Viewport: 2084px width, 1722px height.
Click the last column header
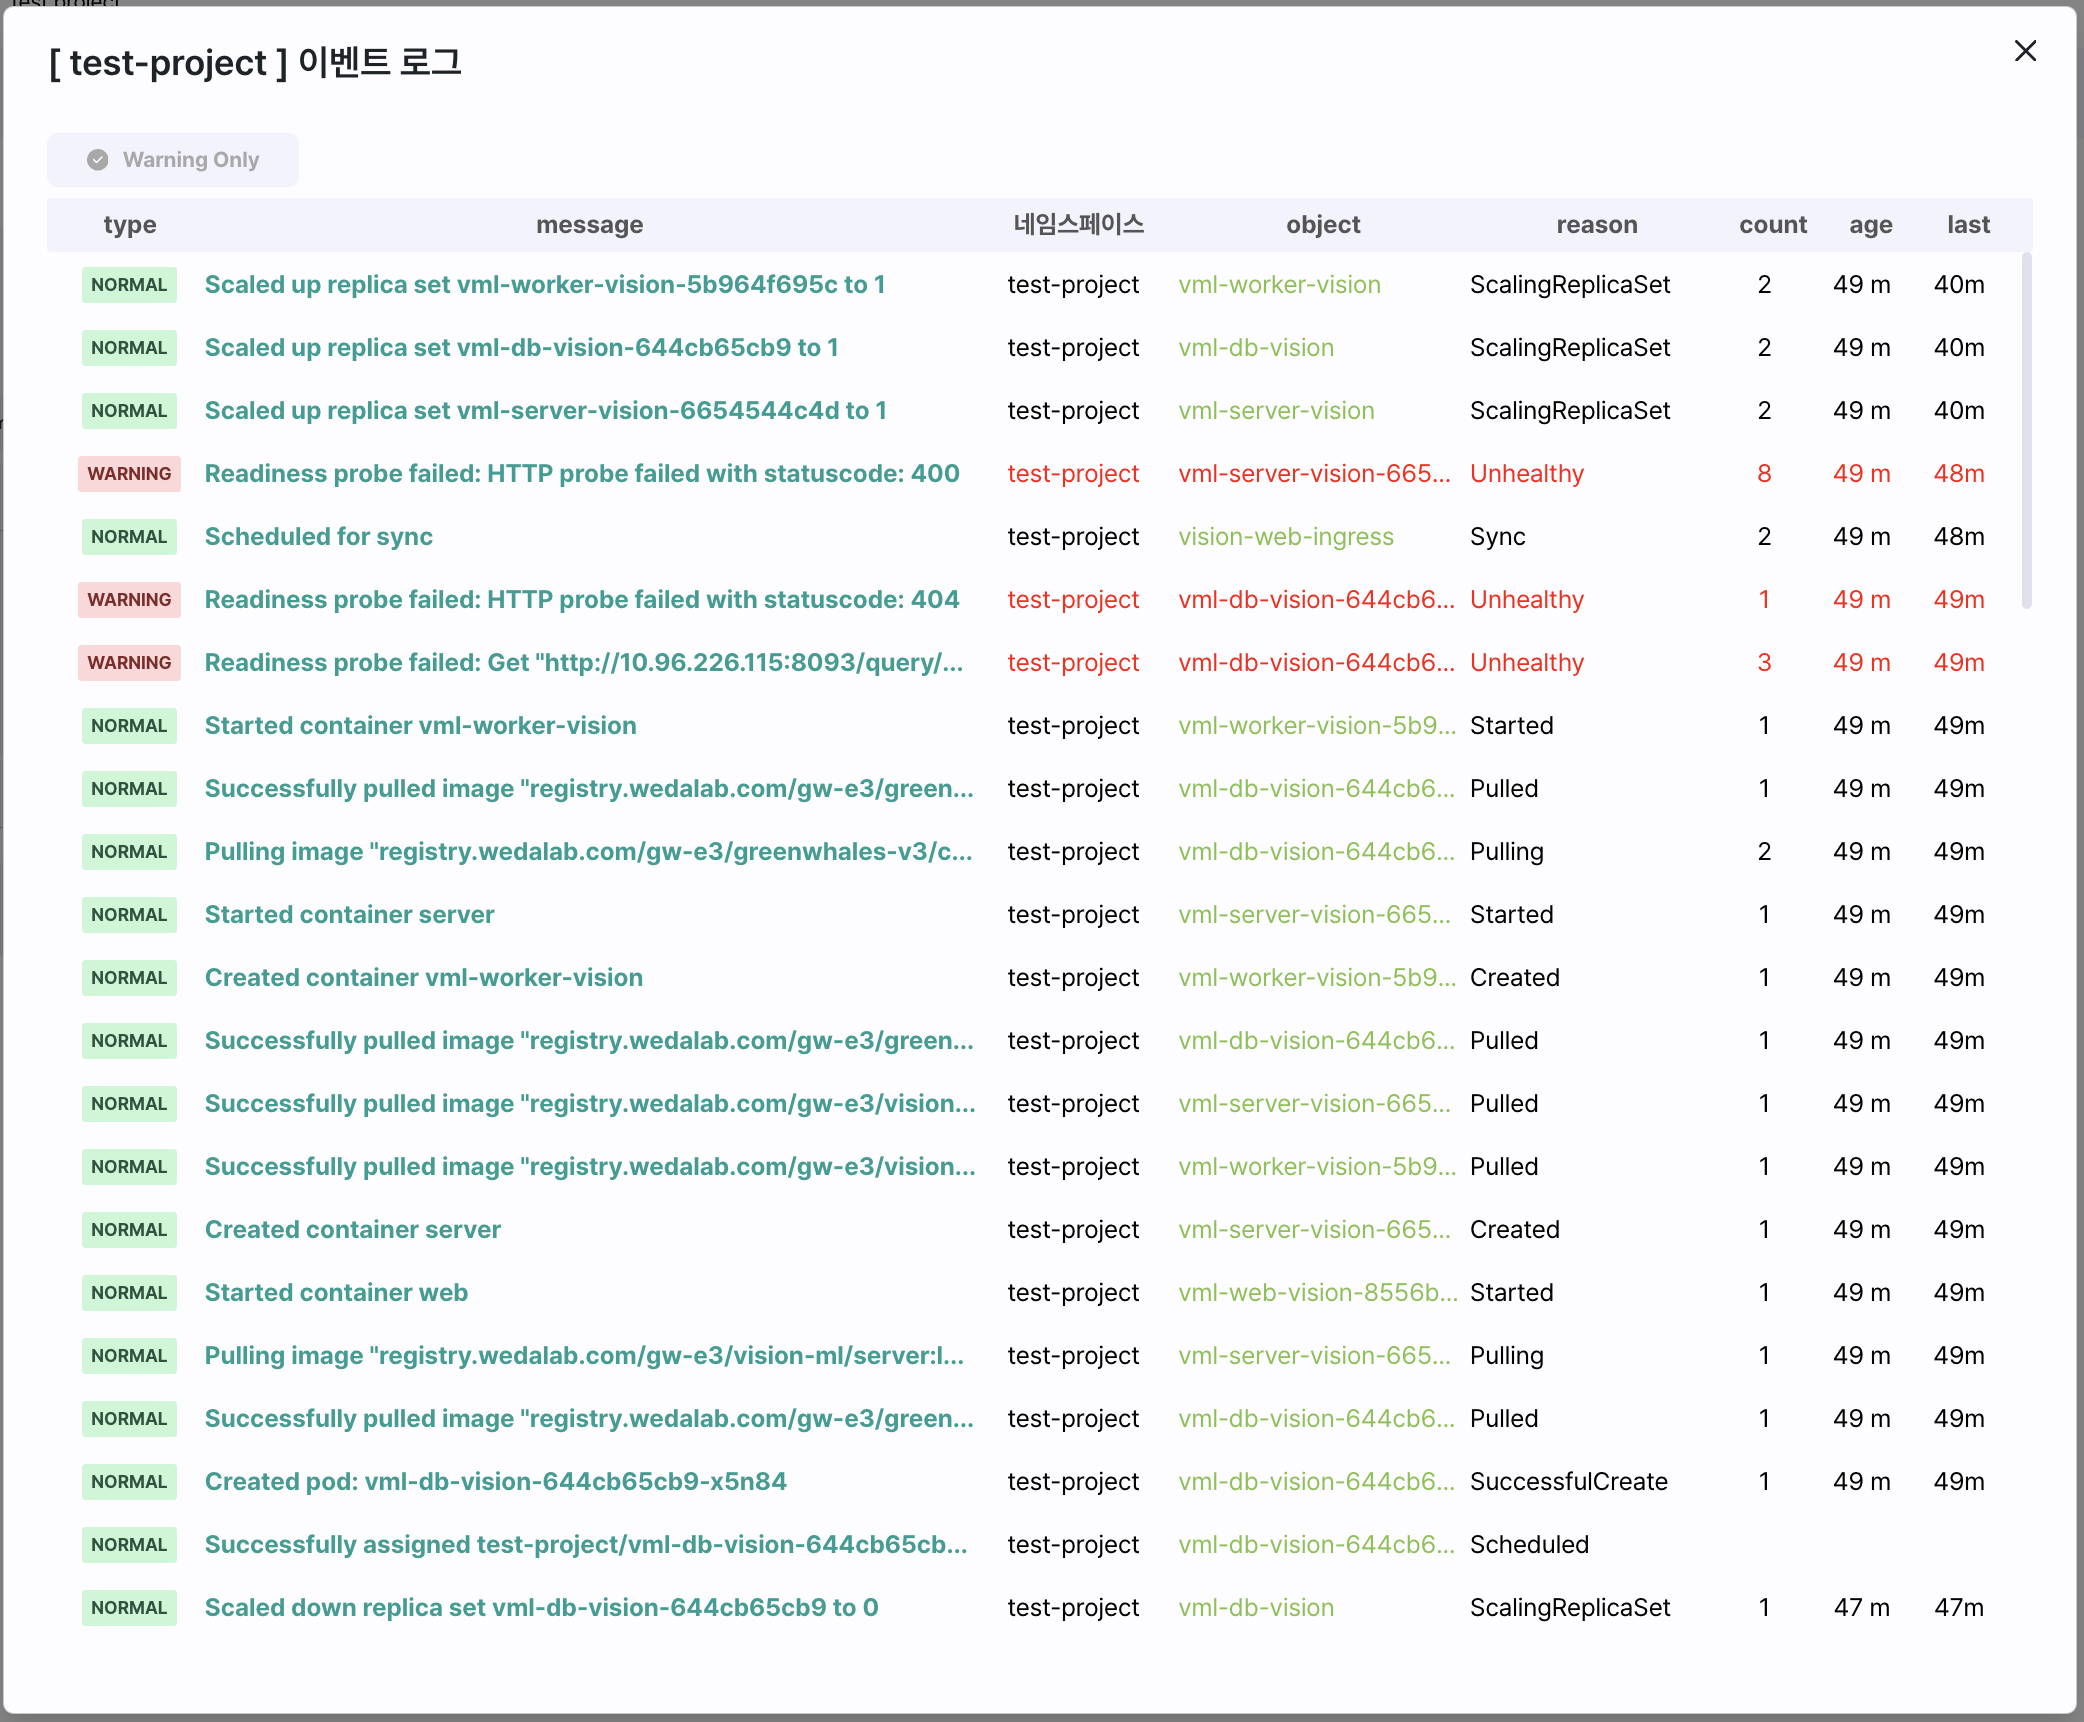pyautogui.click(x=1968, y=225)
